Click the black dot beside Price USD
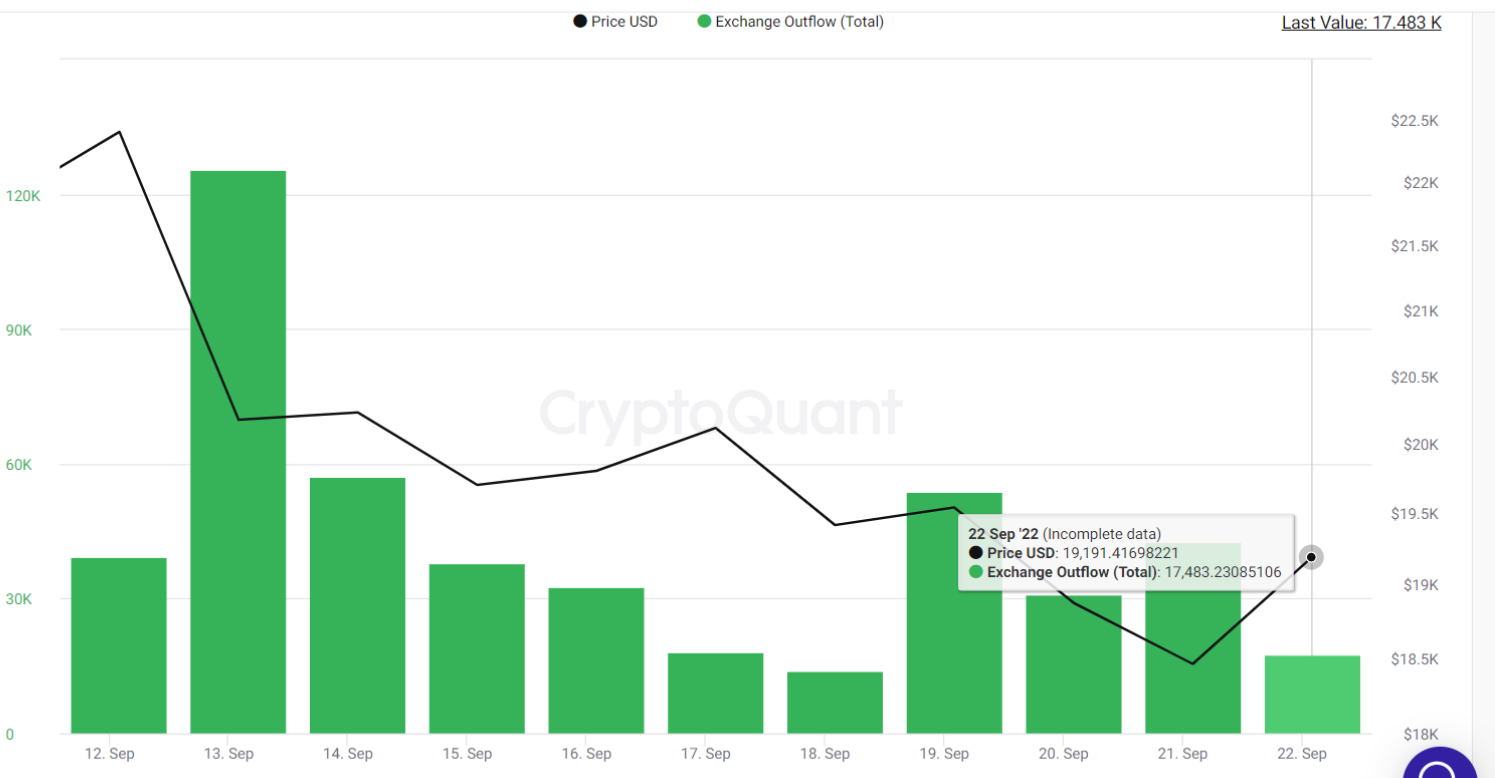 [580, 22]
